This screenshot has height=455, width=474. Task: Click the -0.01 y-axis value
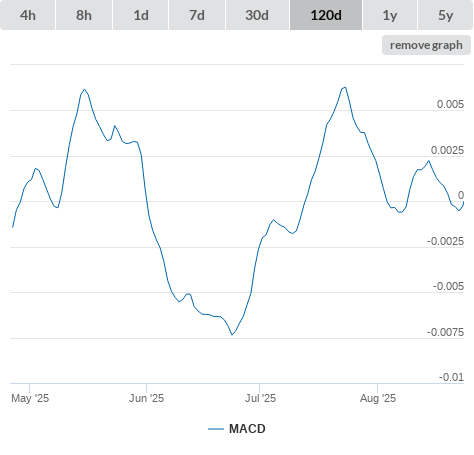click(451, 377)
